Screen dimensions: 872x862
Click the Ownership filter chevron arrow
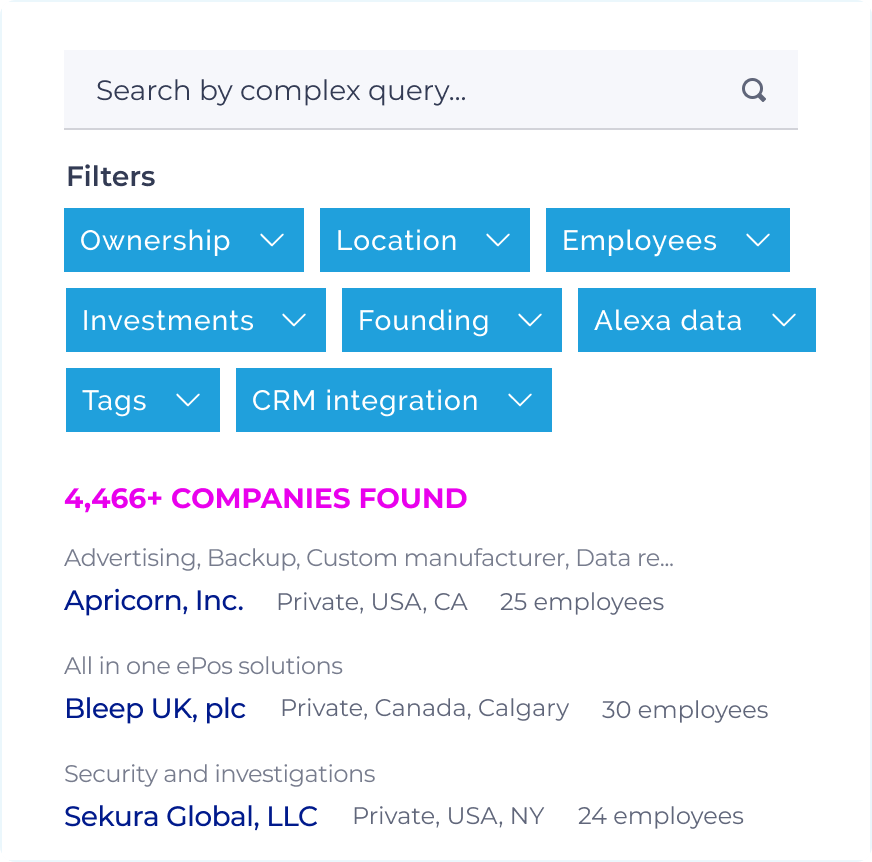(272, 240)
